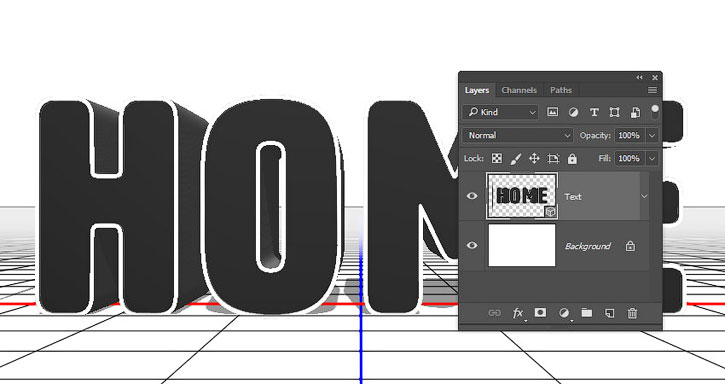This screenshot has width=725, height=384.
Task: Add a layer style (fx)
Action: [x=518, y=313]
